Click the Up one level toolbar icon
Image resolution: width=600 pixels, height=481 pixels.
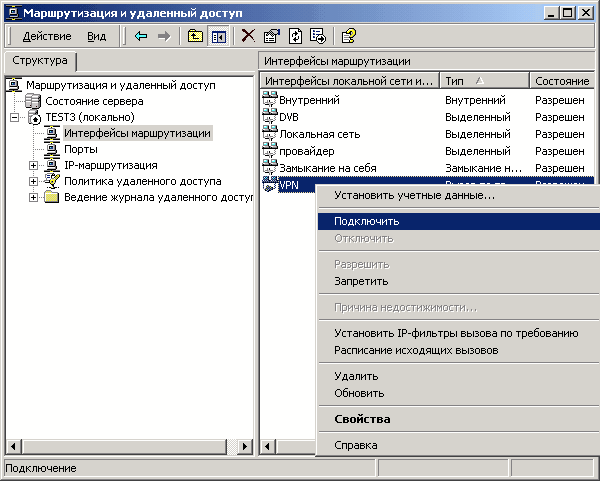(195, 36)
